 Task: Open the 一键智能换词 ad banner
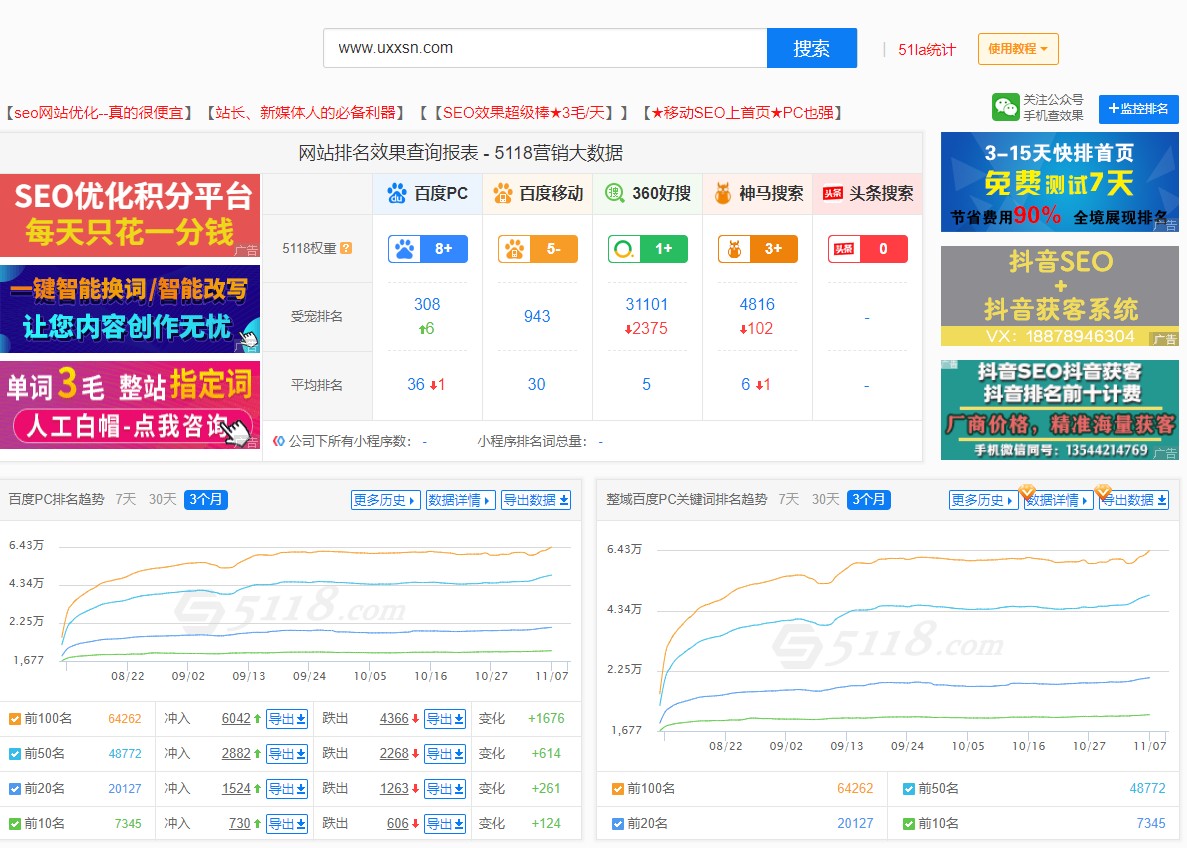(130, 309)
